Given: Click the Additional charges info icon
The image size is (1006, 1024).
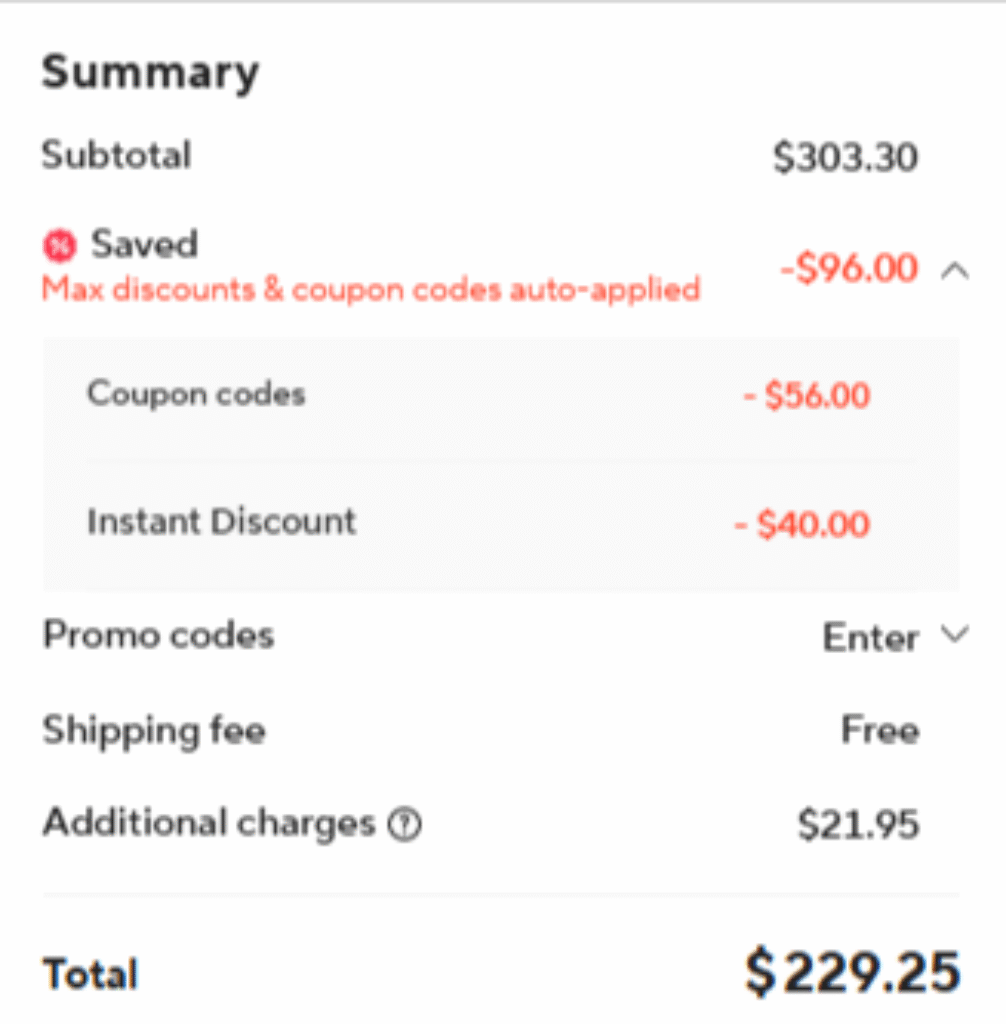Looking at the screenshot, I should pos(405,825).
